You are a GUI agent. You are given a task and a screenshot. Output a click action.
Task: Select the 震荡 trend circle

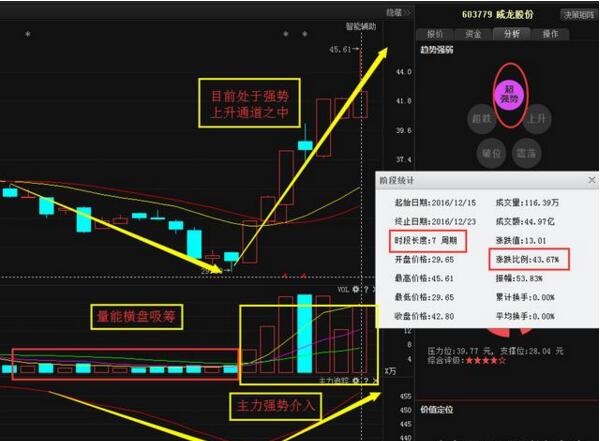coord(527,154)
